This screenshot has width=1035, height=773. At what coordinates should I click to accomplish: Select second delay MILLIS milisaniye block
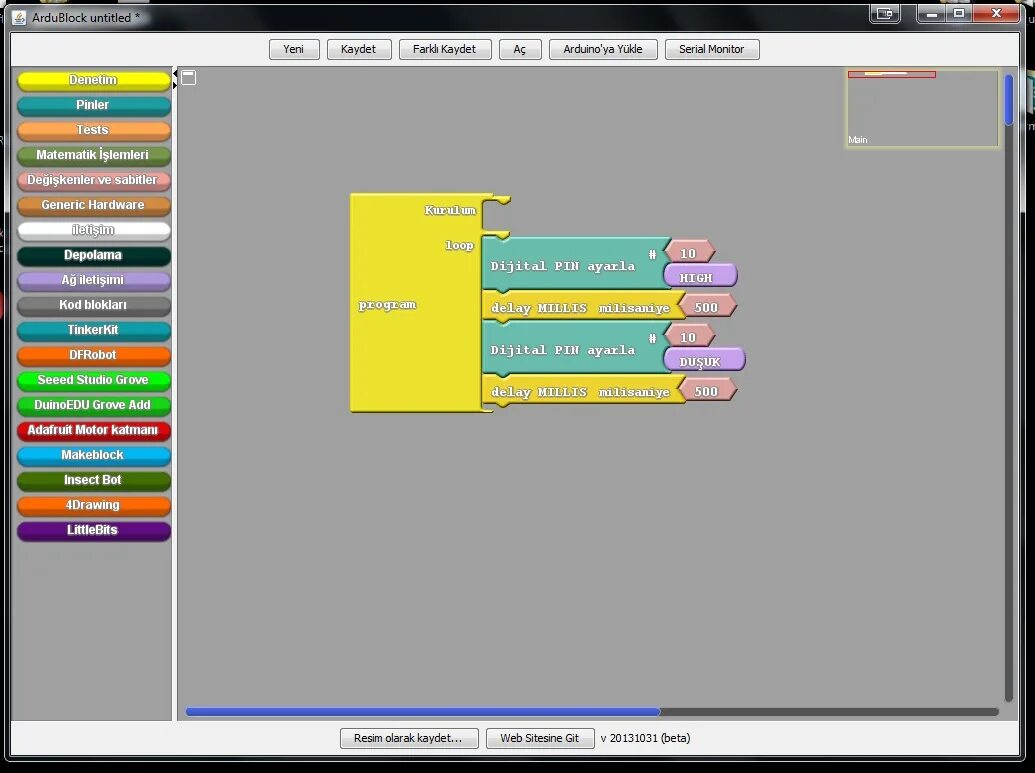tap(584, 392)
